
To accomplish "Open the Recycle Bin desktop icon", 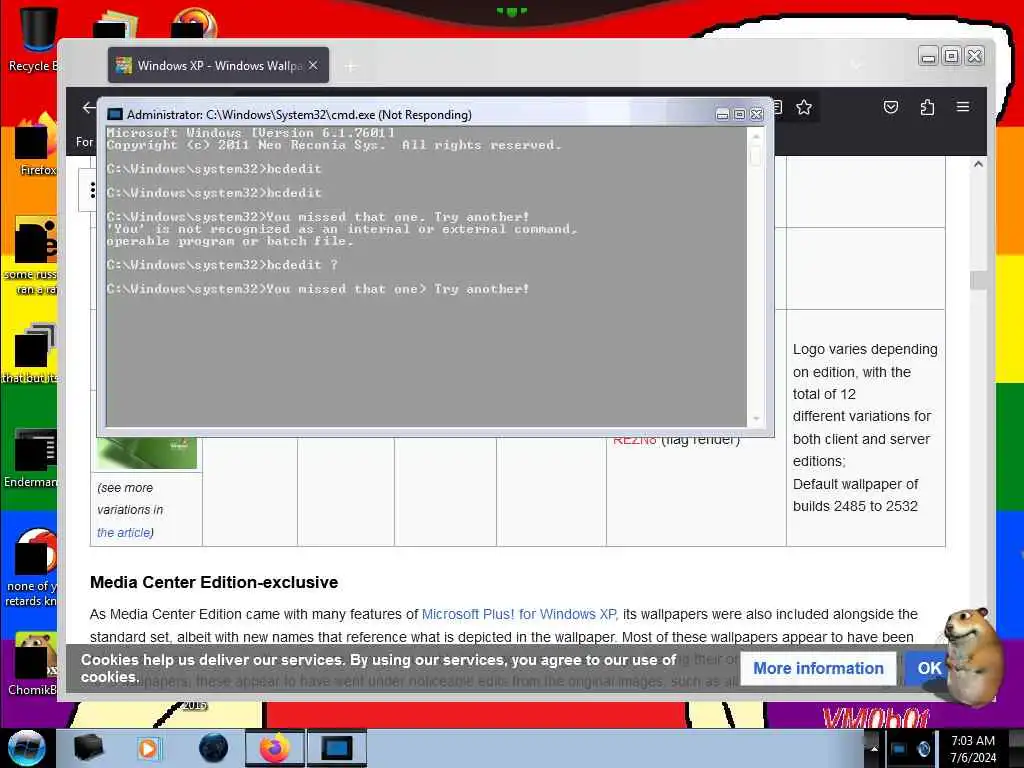I will (36, 38).
